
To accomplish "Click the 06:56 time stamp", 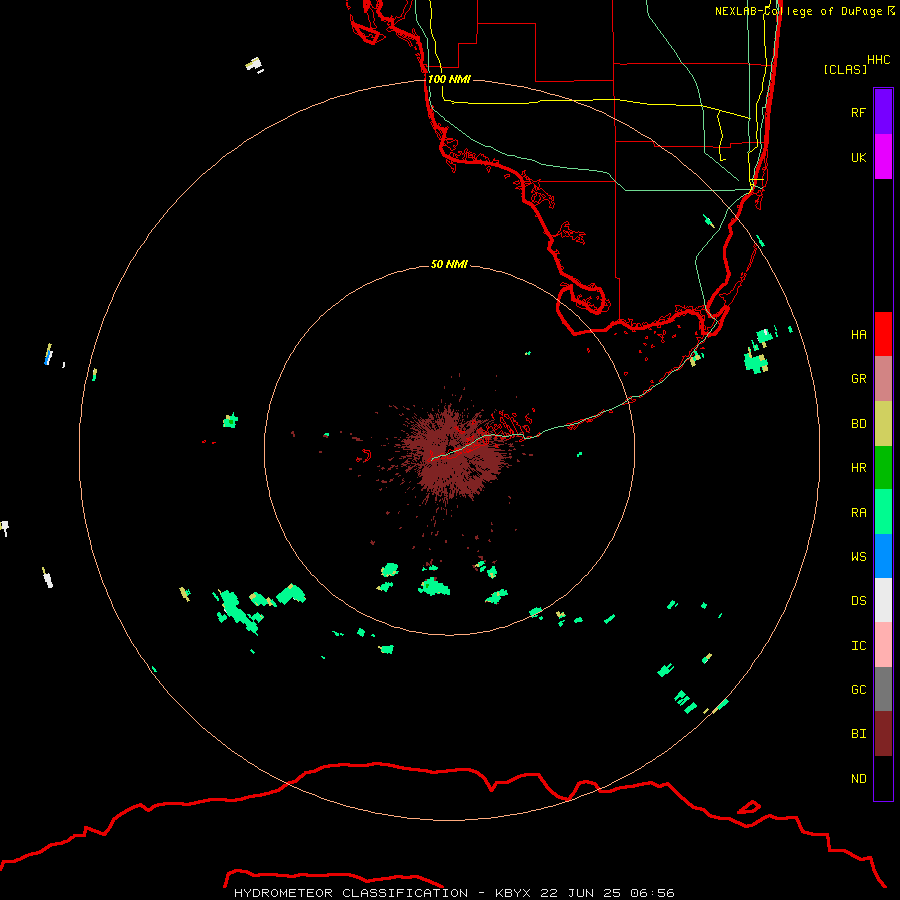I will pyautogui.click(x=652, y=893).
